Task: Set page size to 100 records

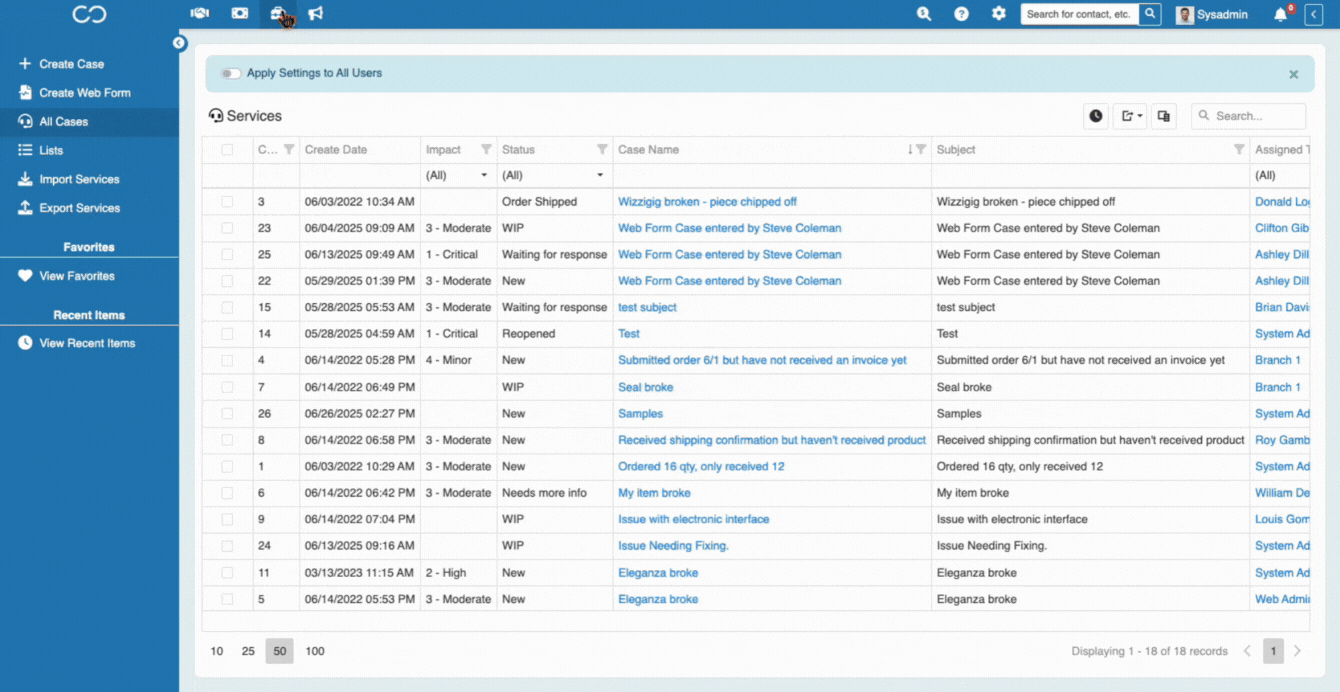Action: click(x=315, y=651)
